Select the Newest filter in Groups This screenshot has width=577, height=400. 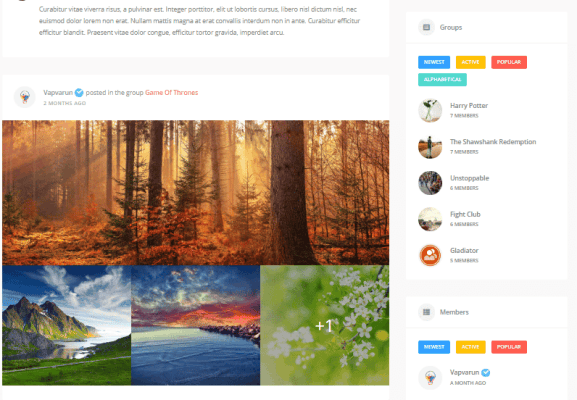tap(434, 62)
